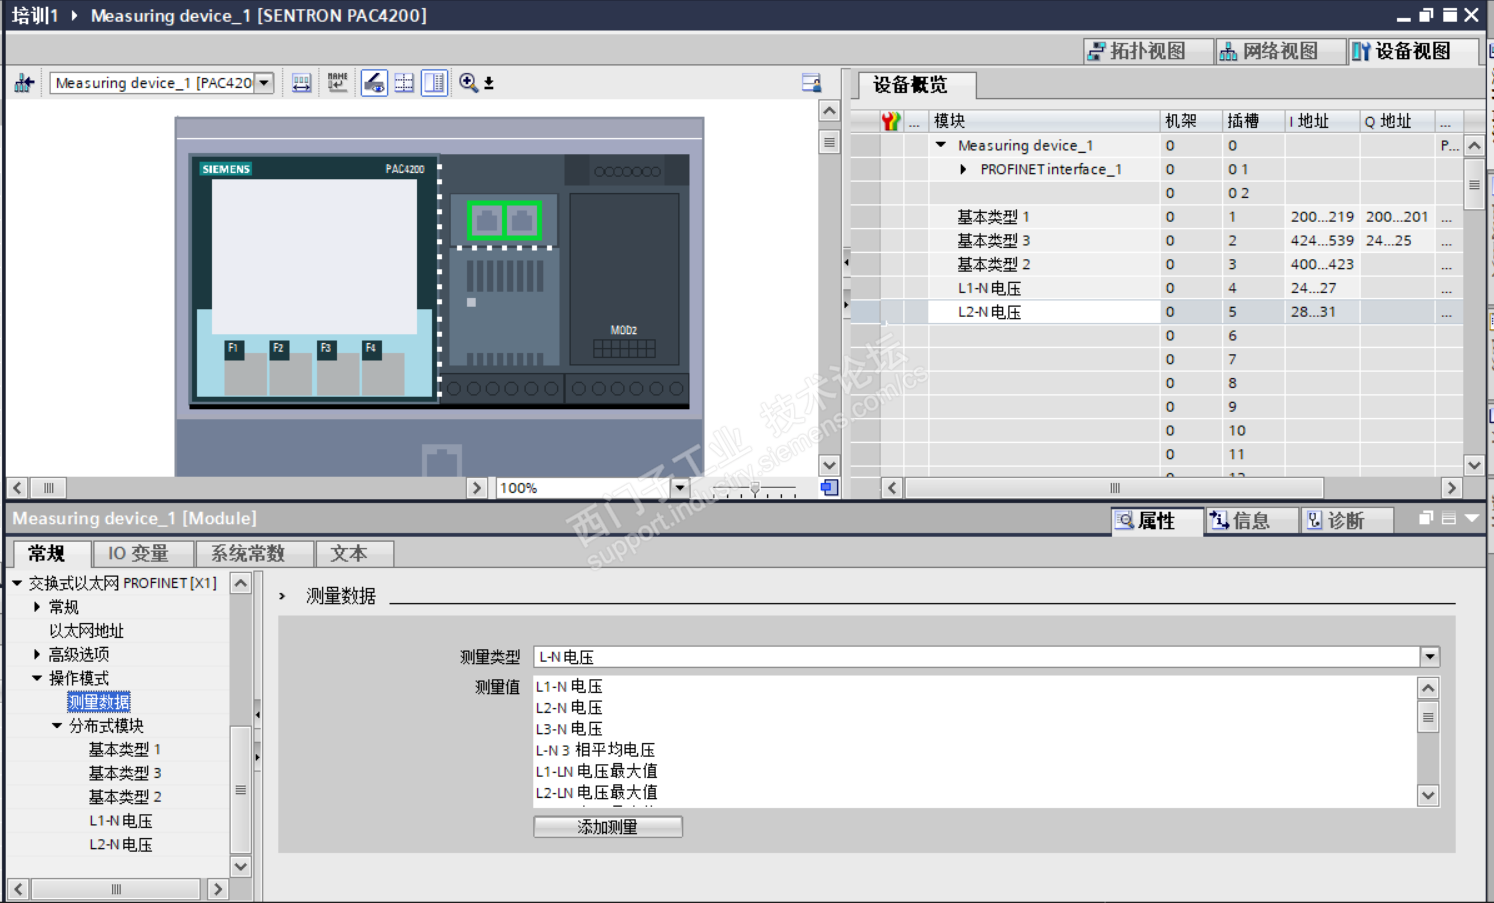Click the F4 key on PAC4200 graphic
Viewport: 1494px width, 903px height.
[x=371, y=349]
